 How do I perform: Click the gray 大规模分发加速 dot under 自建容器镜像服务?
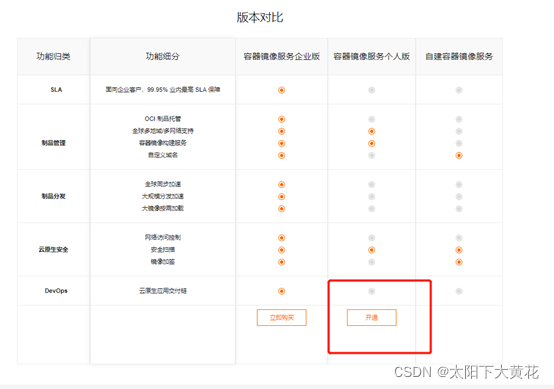(x=459, y=196)
